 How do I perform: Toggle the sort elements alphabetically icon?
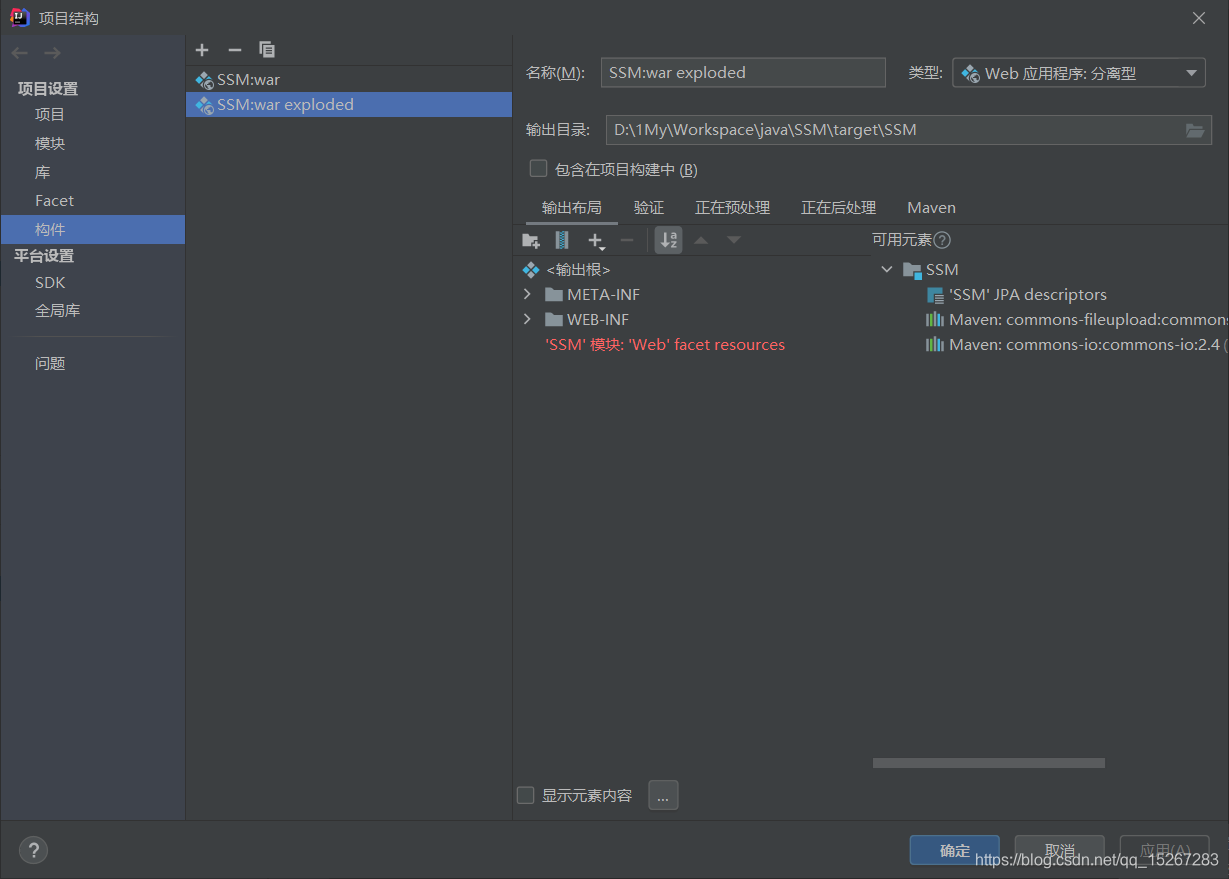669,240
